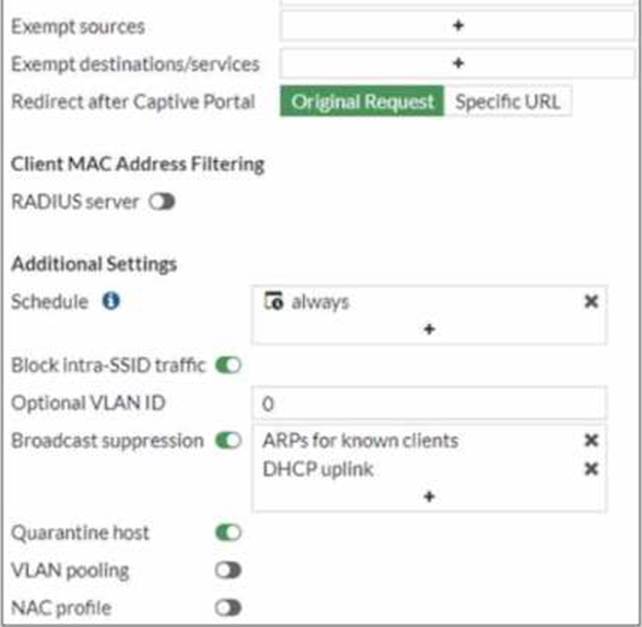This screenshot has height=627, width=642.
Task: Turn off Broadcast suppression
Action: pos(228,440)
